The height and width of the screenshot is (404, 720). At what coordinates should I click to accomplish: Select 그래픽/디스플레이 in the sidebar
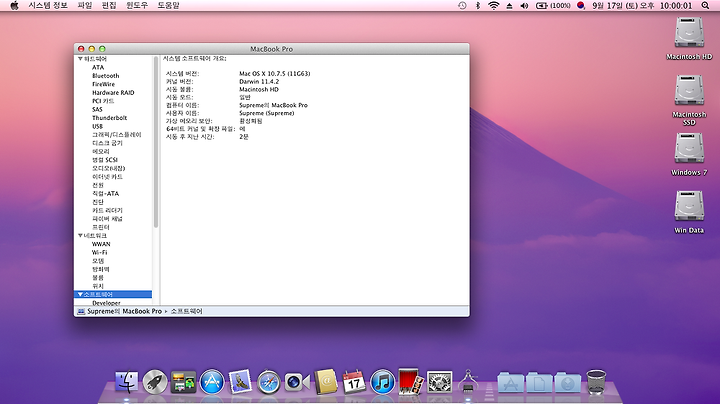(x=117, y=135)
